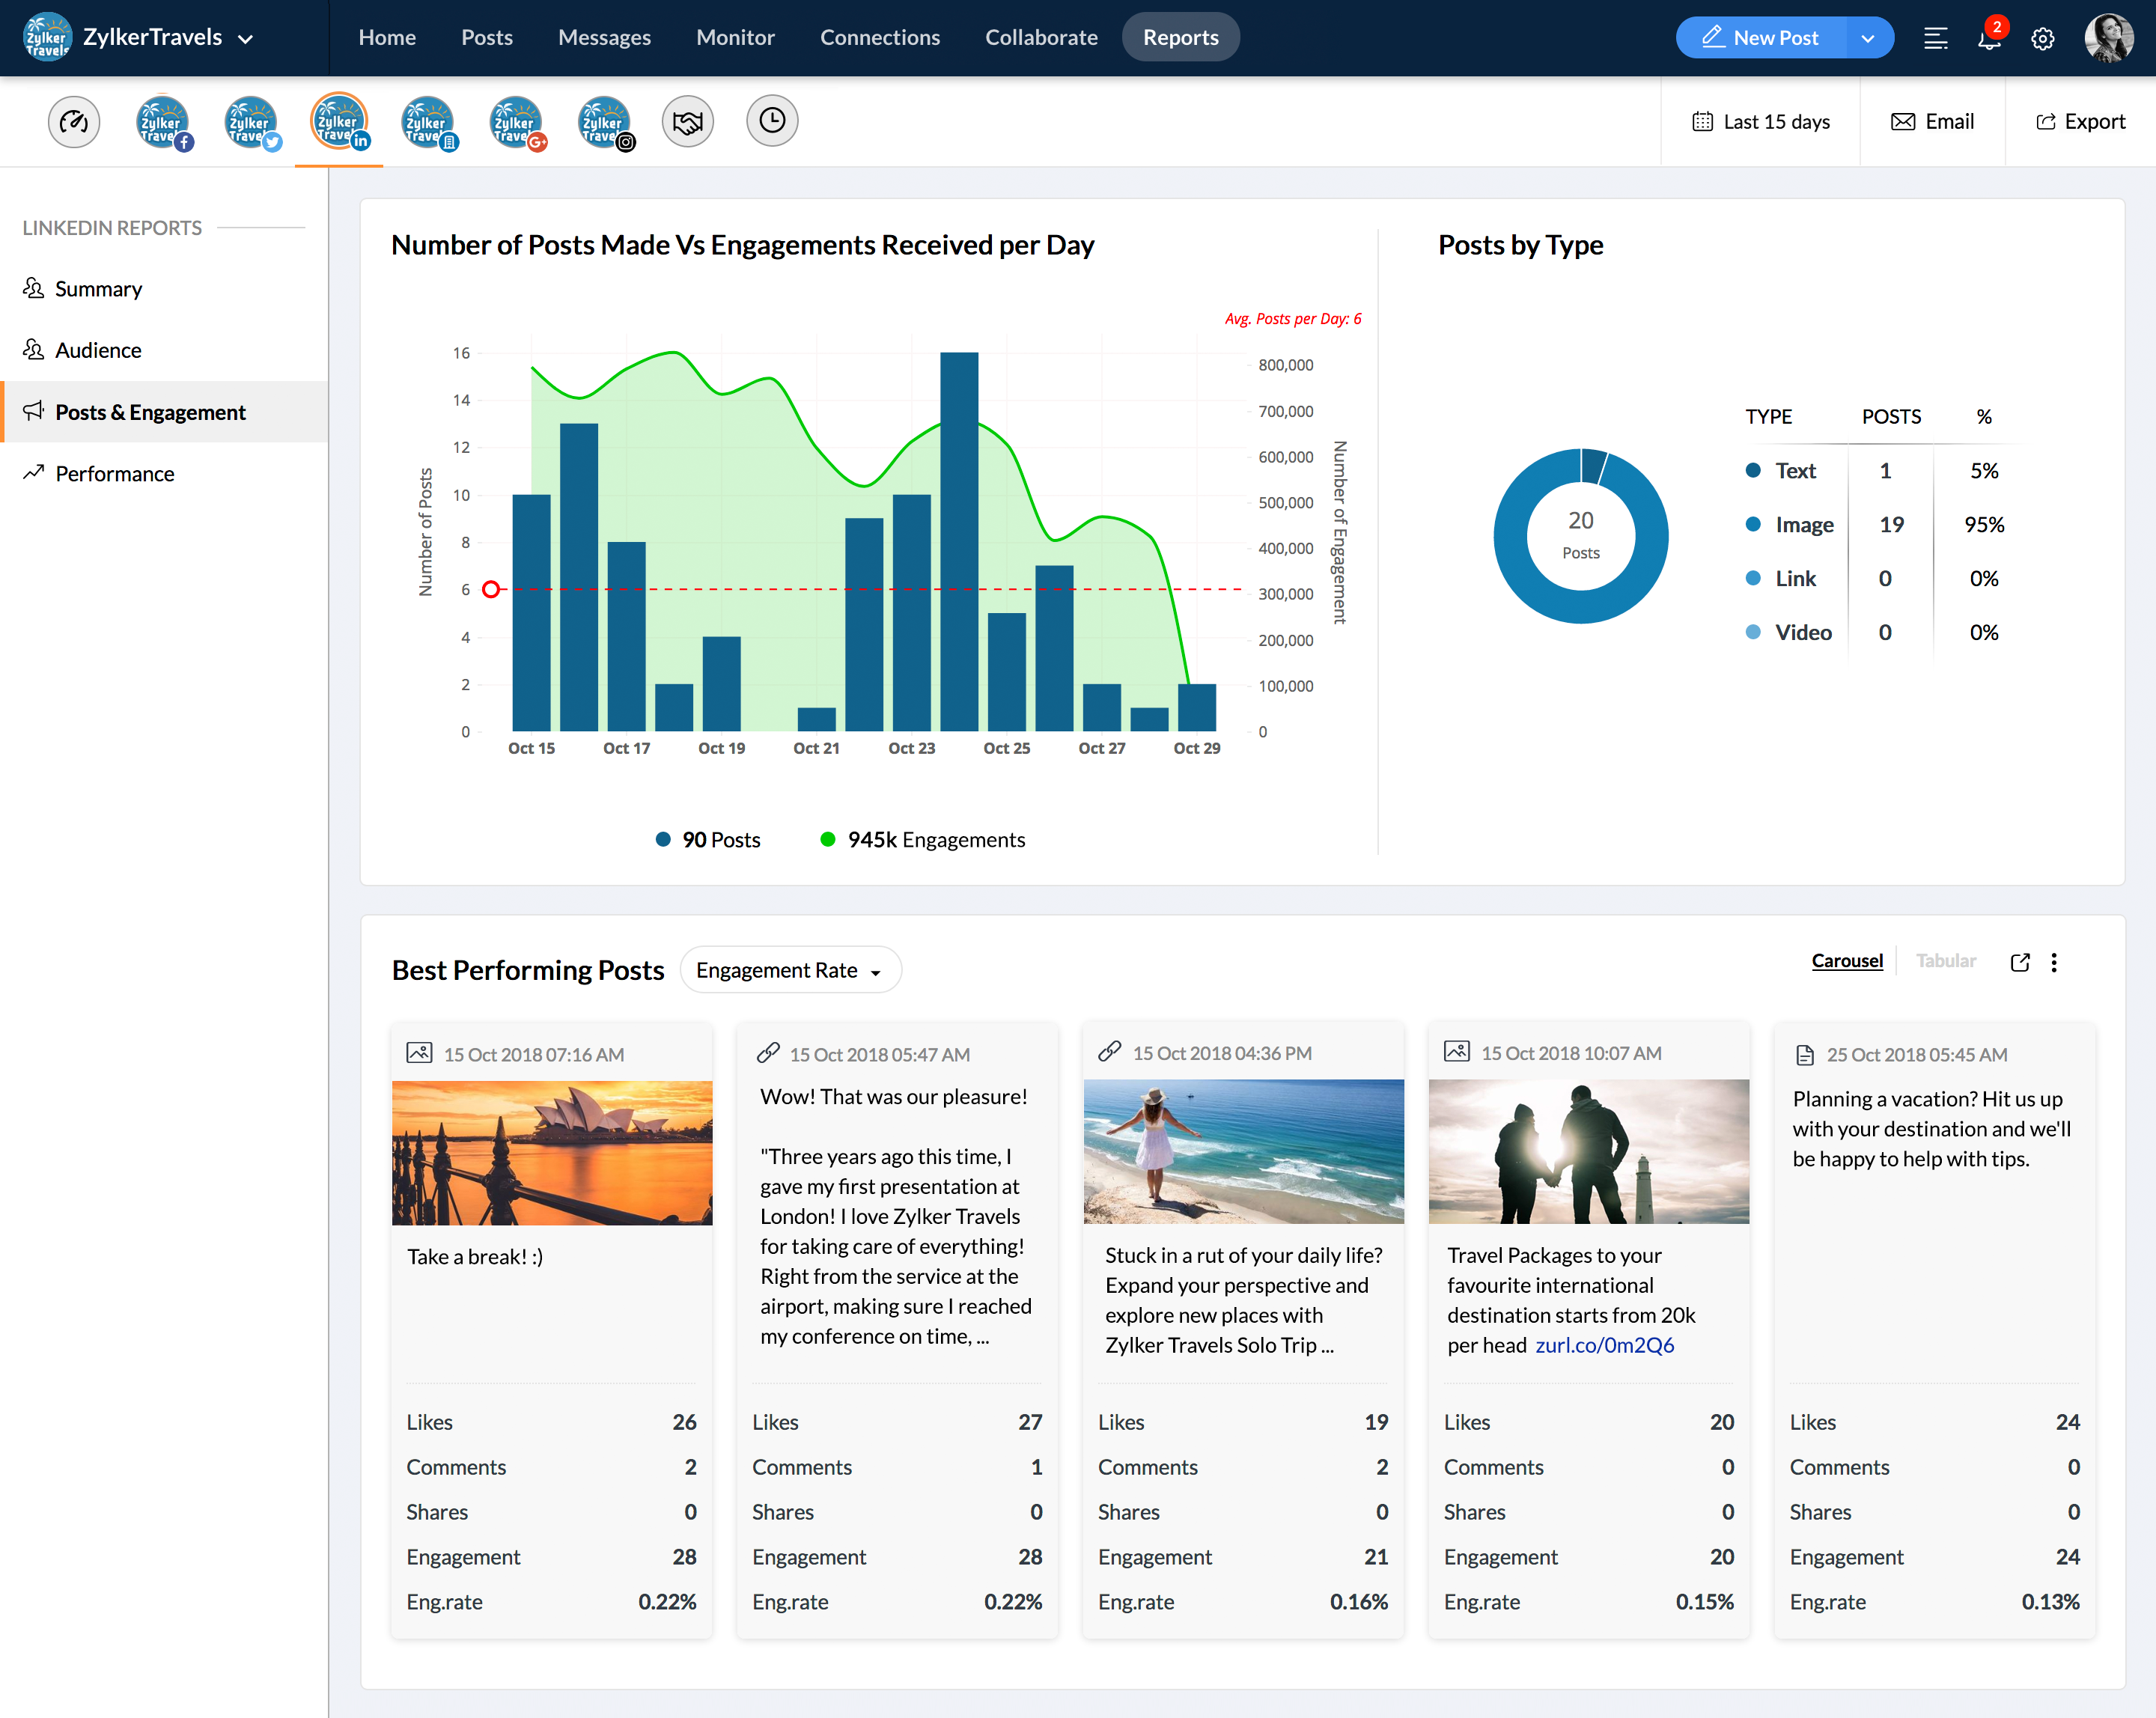Screen dimensions: 2156x1718
Task: Expand the Engagement Rate dropdown
Action: 790,970
